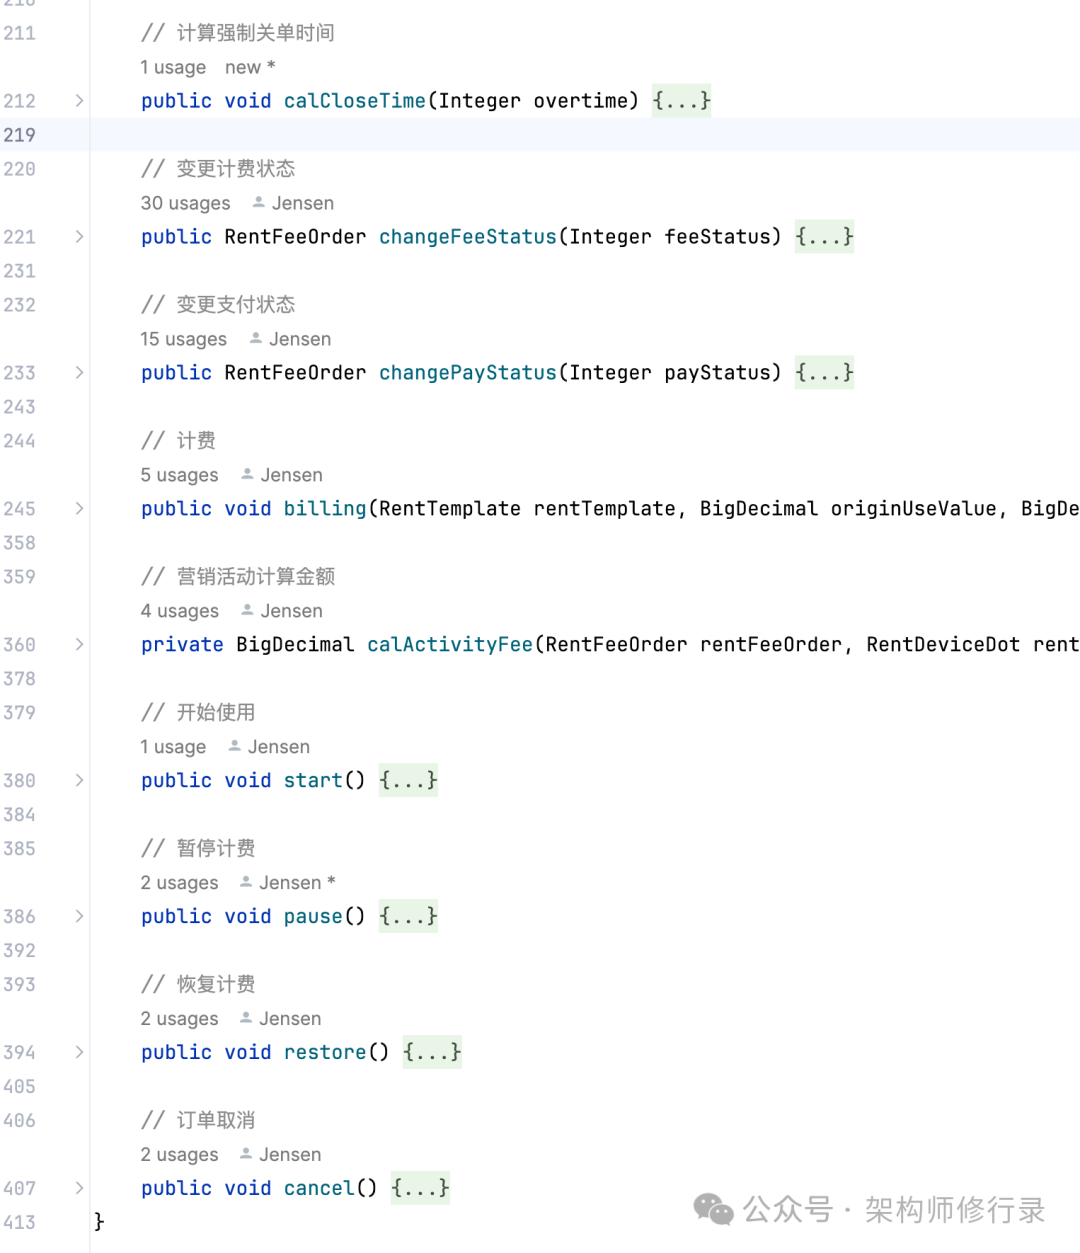Open the 30 usages hint
The height and width of the screenshot is (1253, 1080).
coord(185,203)
